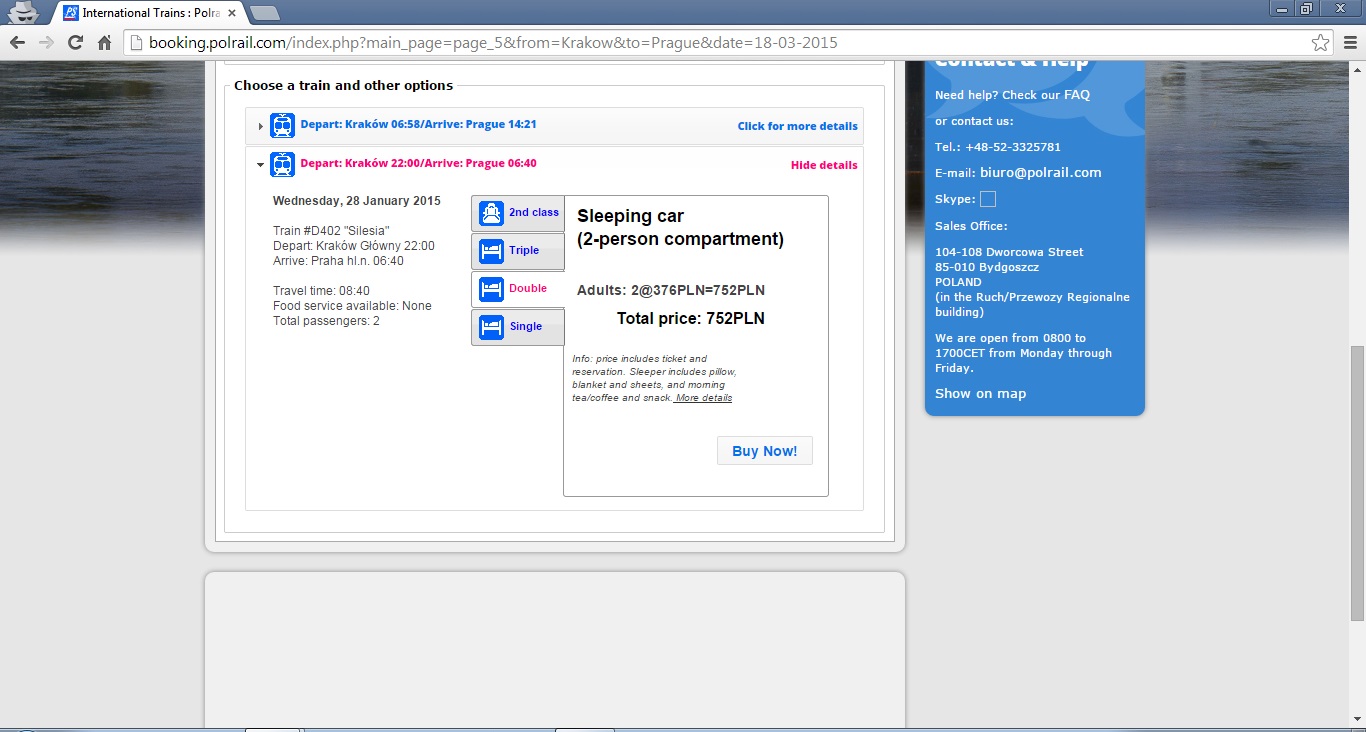The width and height of the screenshot is (1366, 732).
Task: Click the Train #D402 "Silesia" text
Action: (331, 231)
